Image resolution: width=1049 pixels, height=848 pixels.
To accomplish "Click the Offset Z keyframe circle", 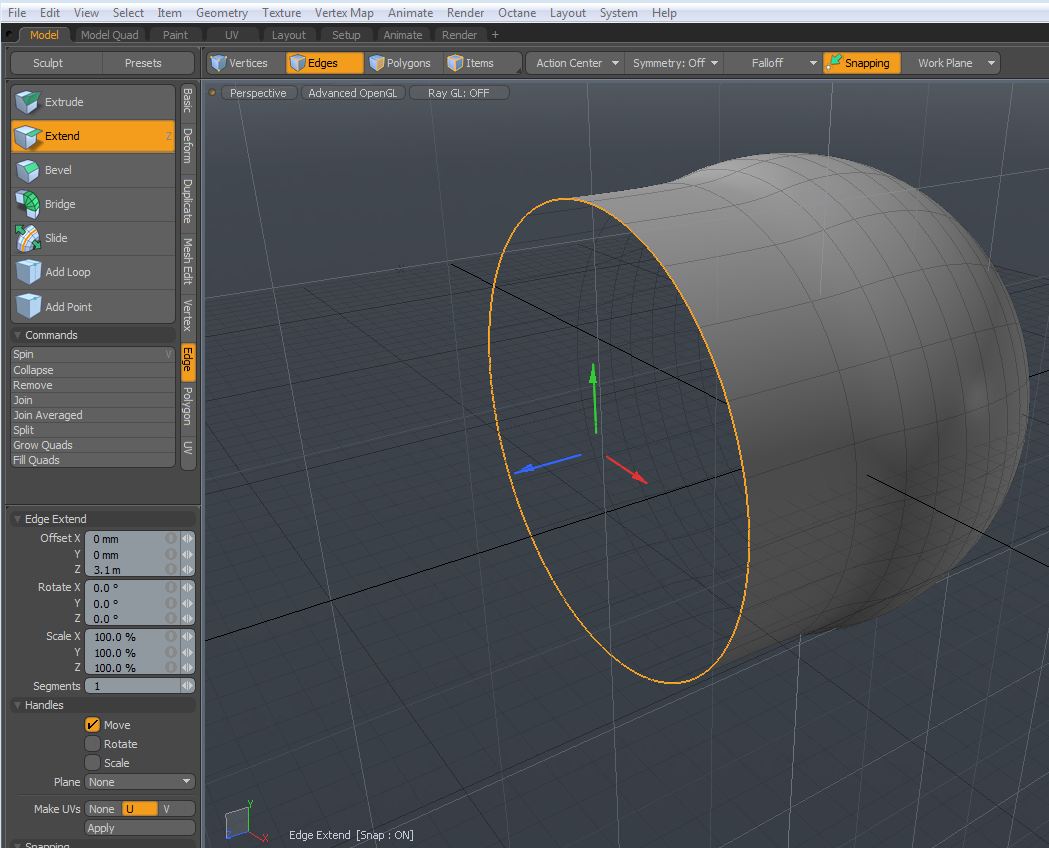I will point(171,570).
